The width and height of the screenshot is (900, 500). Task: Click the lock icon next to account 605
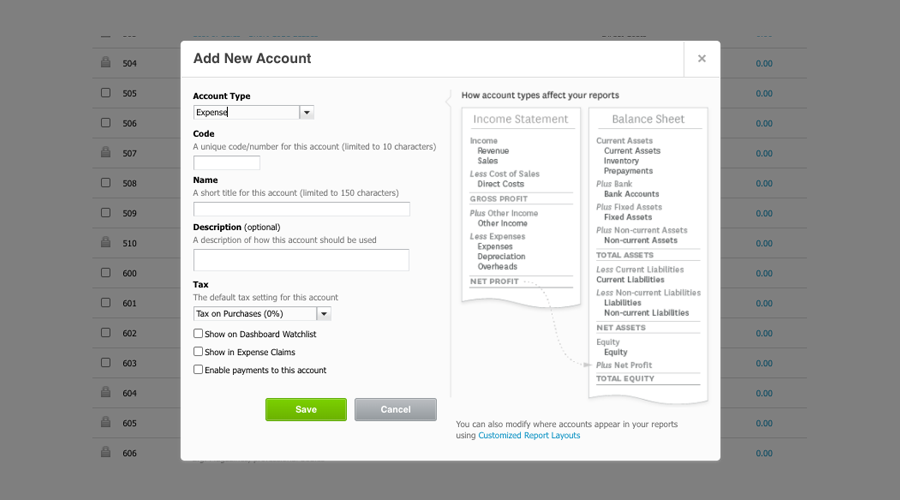[x=105, y=423]
